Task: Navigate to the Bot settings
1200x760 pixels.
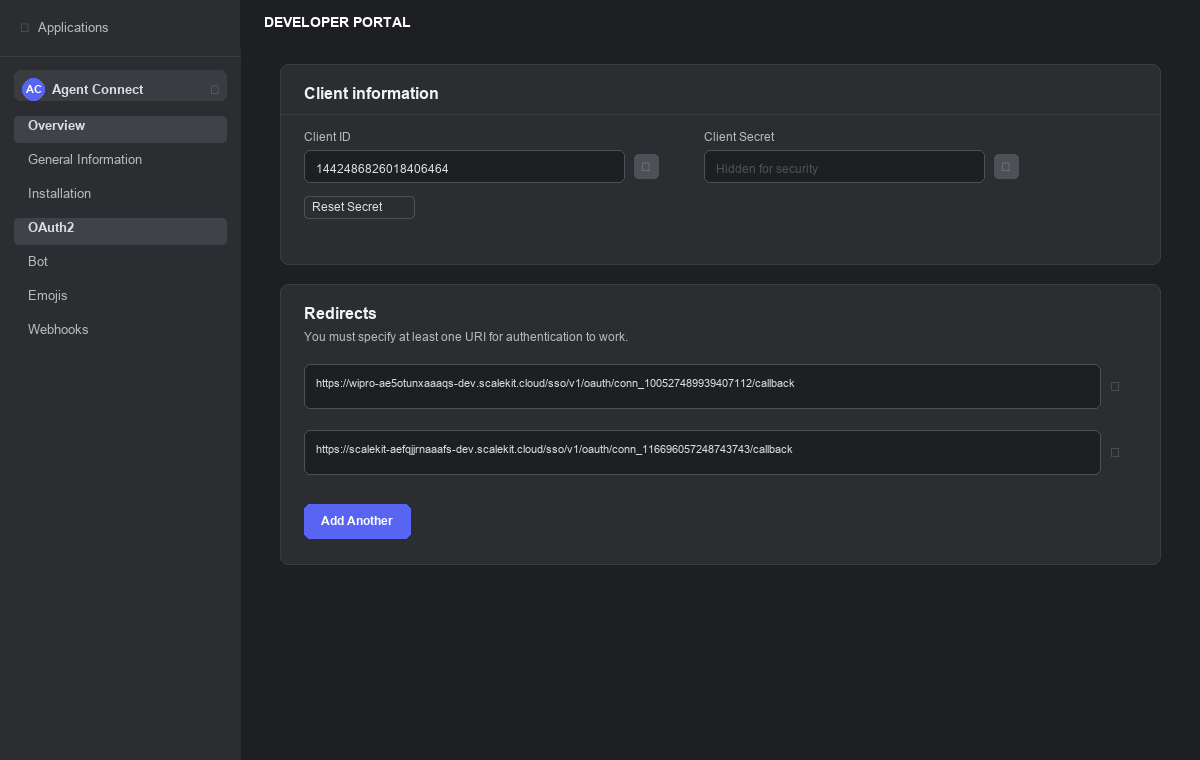Action: pyautogui.click(x=38, y=262)
